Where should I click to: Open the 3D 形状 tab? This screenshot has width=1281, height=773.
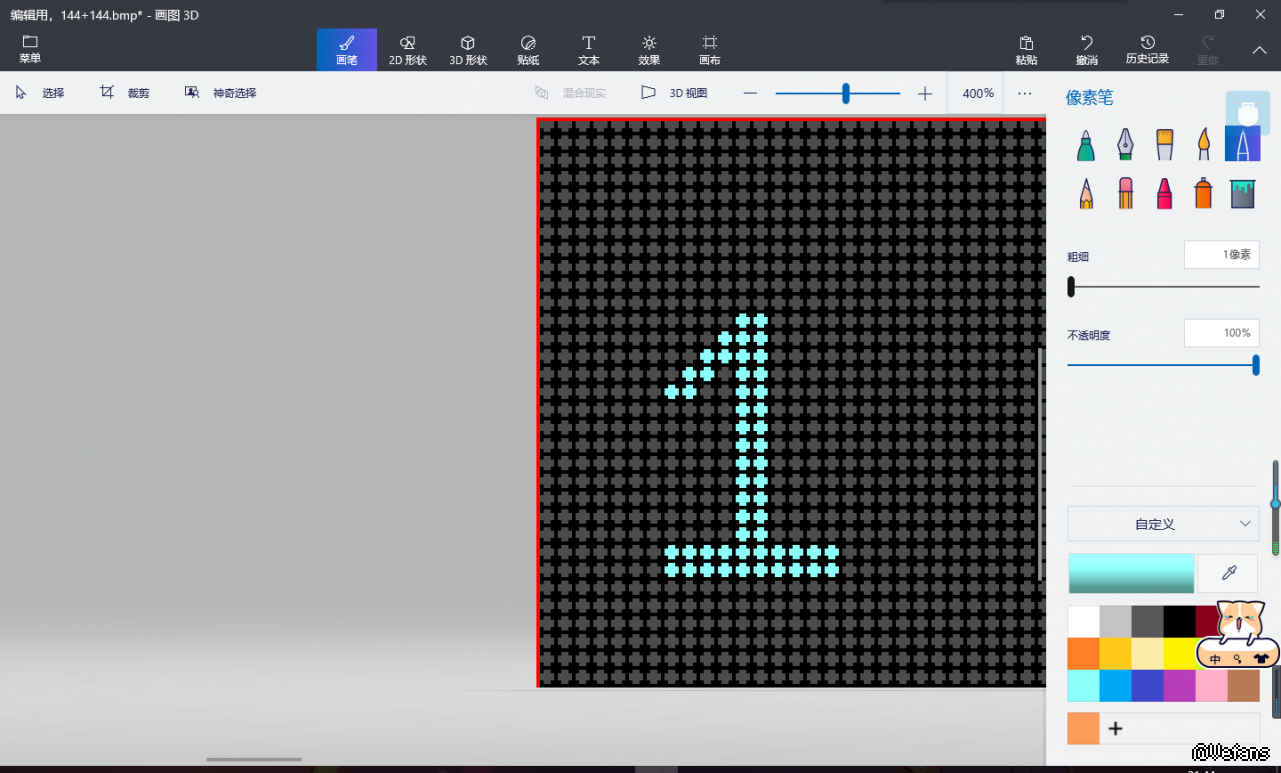(x=468, y=49)
